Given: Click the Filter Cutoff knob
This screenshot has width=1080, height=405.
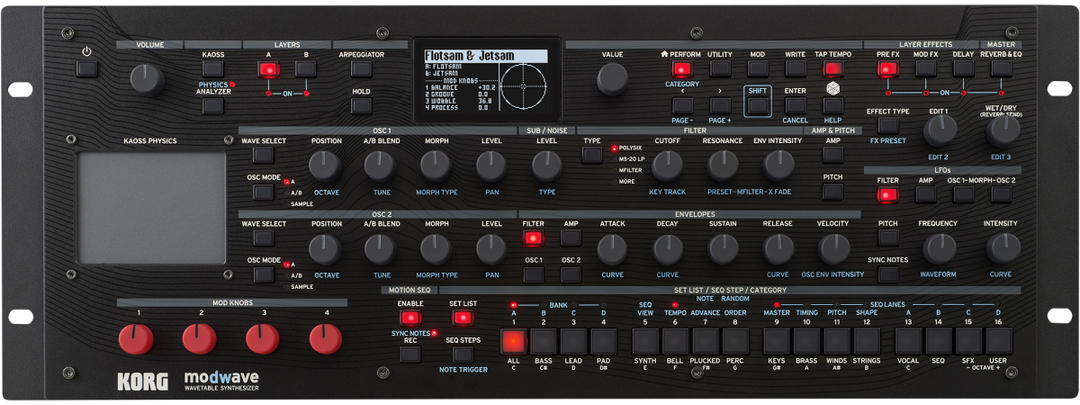Looking at the screenshot, I should 667,166.
